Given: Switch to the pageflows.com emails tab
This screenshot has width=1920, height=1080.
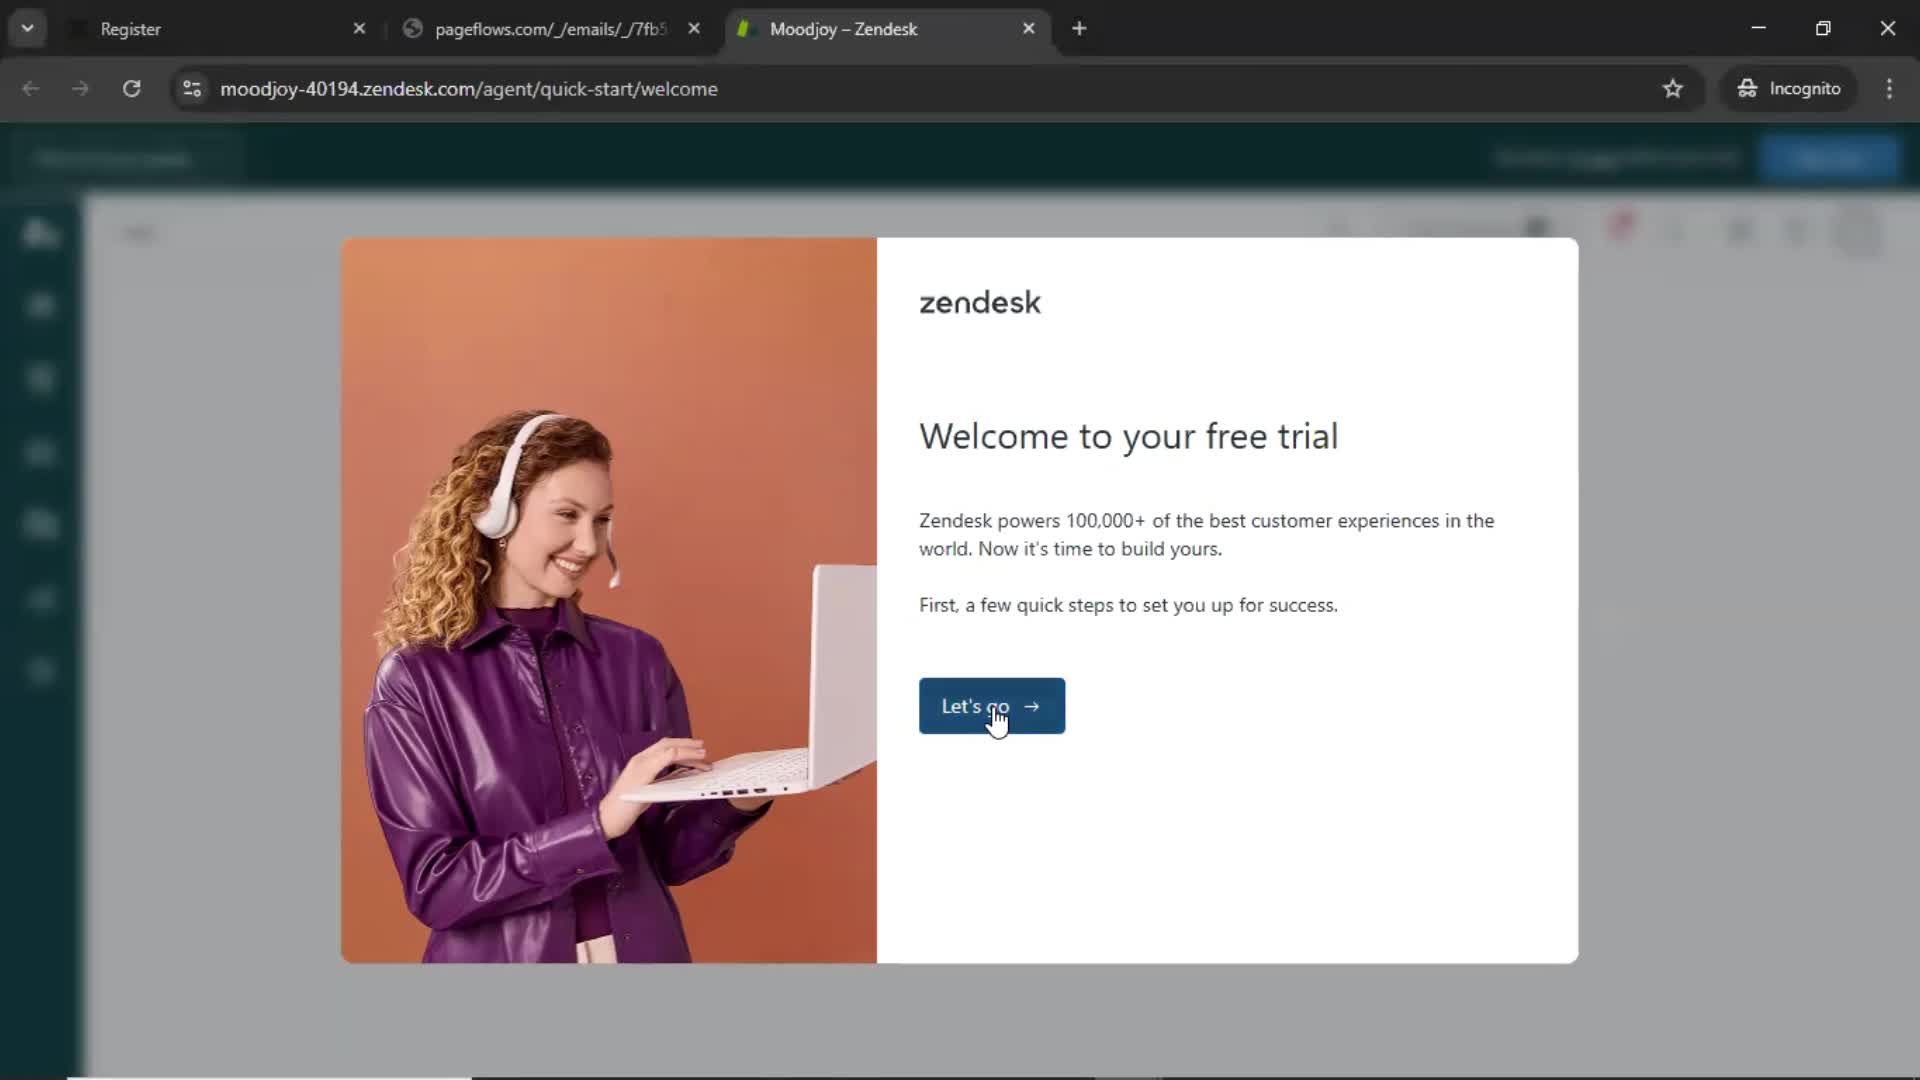Looking at the screenshot, I should coord(550,29).
